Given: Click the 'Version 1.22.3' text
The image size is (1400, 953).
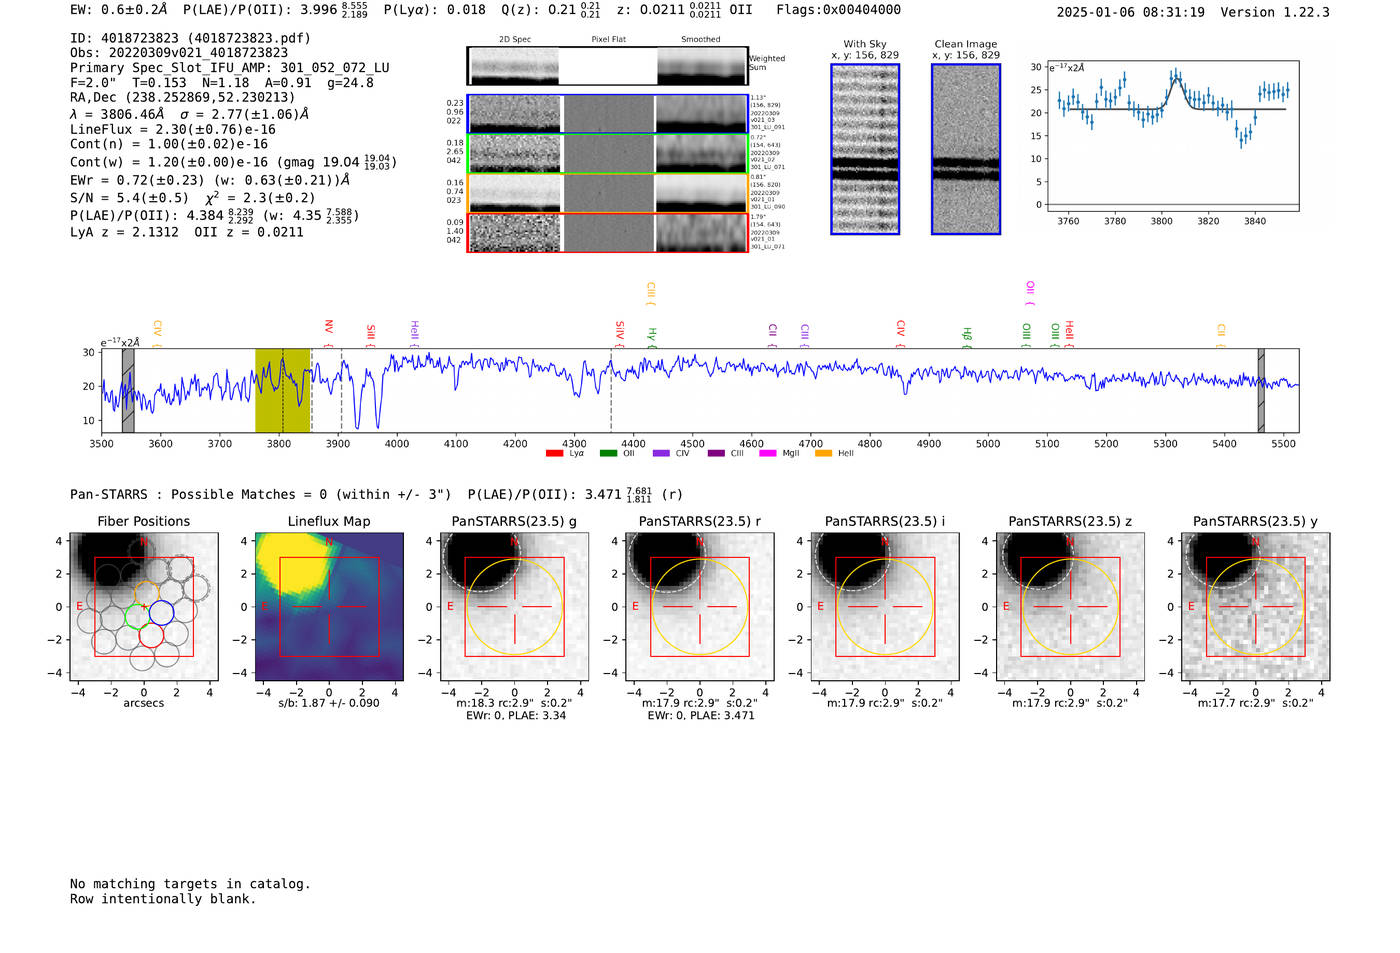Looking at the screenshot, I should [1276, 13].
